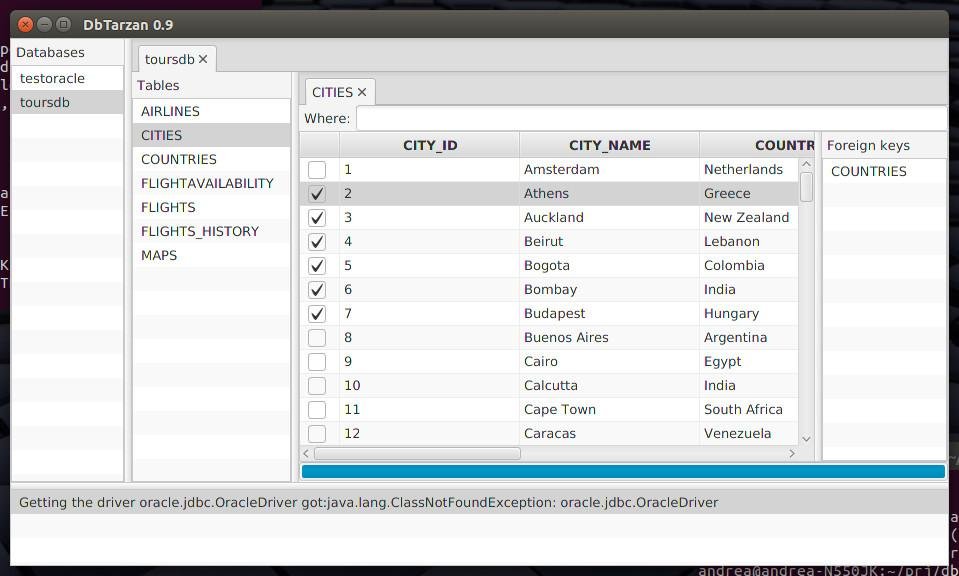Check the Caracas row checkbox
The image size is (959, 576).
(317, 434)
